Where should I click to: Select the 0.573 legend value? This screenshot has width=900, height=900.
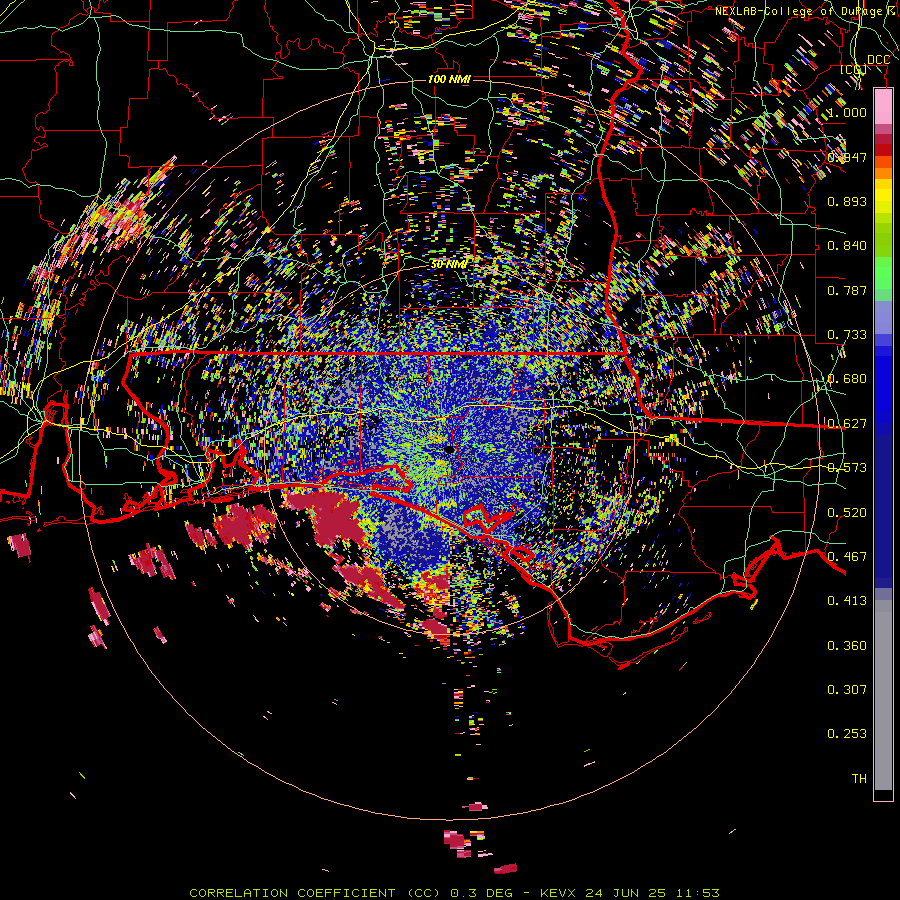pyautogui.click(x=847, y=468)
